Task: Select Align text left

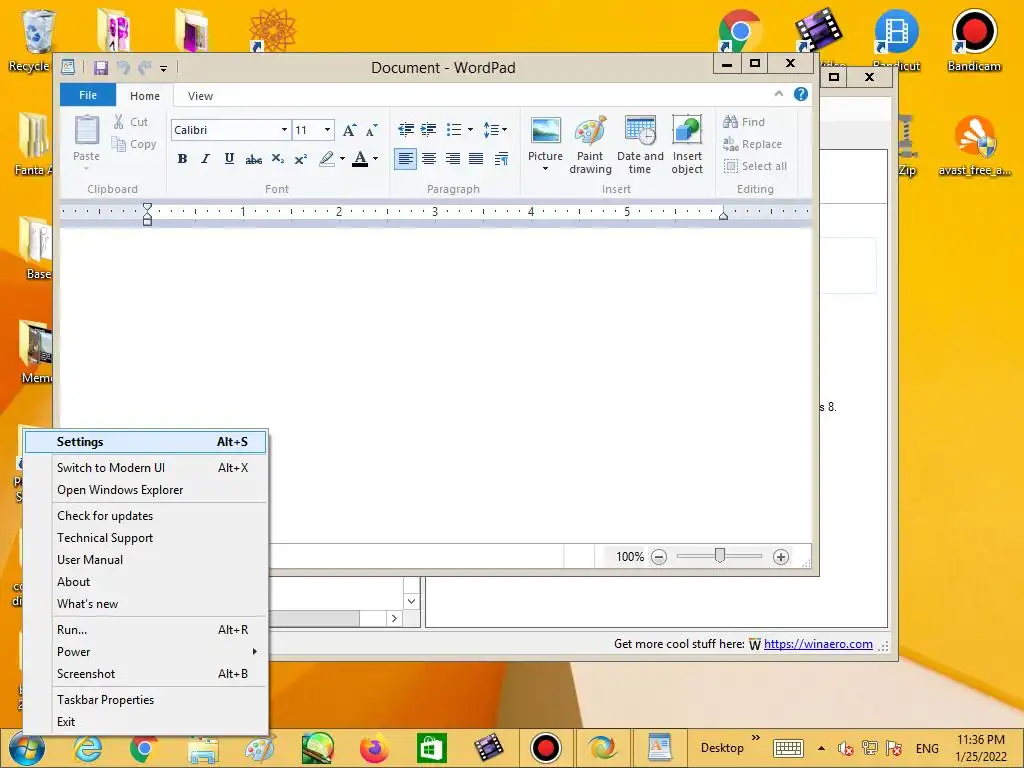Action: 406,159
